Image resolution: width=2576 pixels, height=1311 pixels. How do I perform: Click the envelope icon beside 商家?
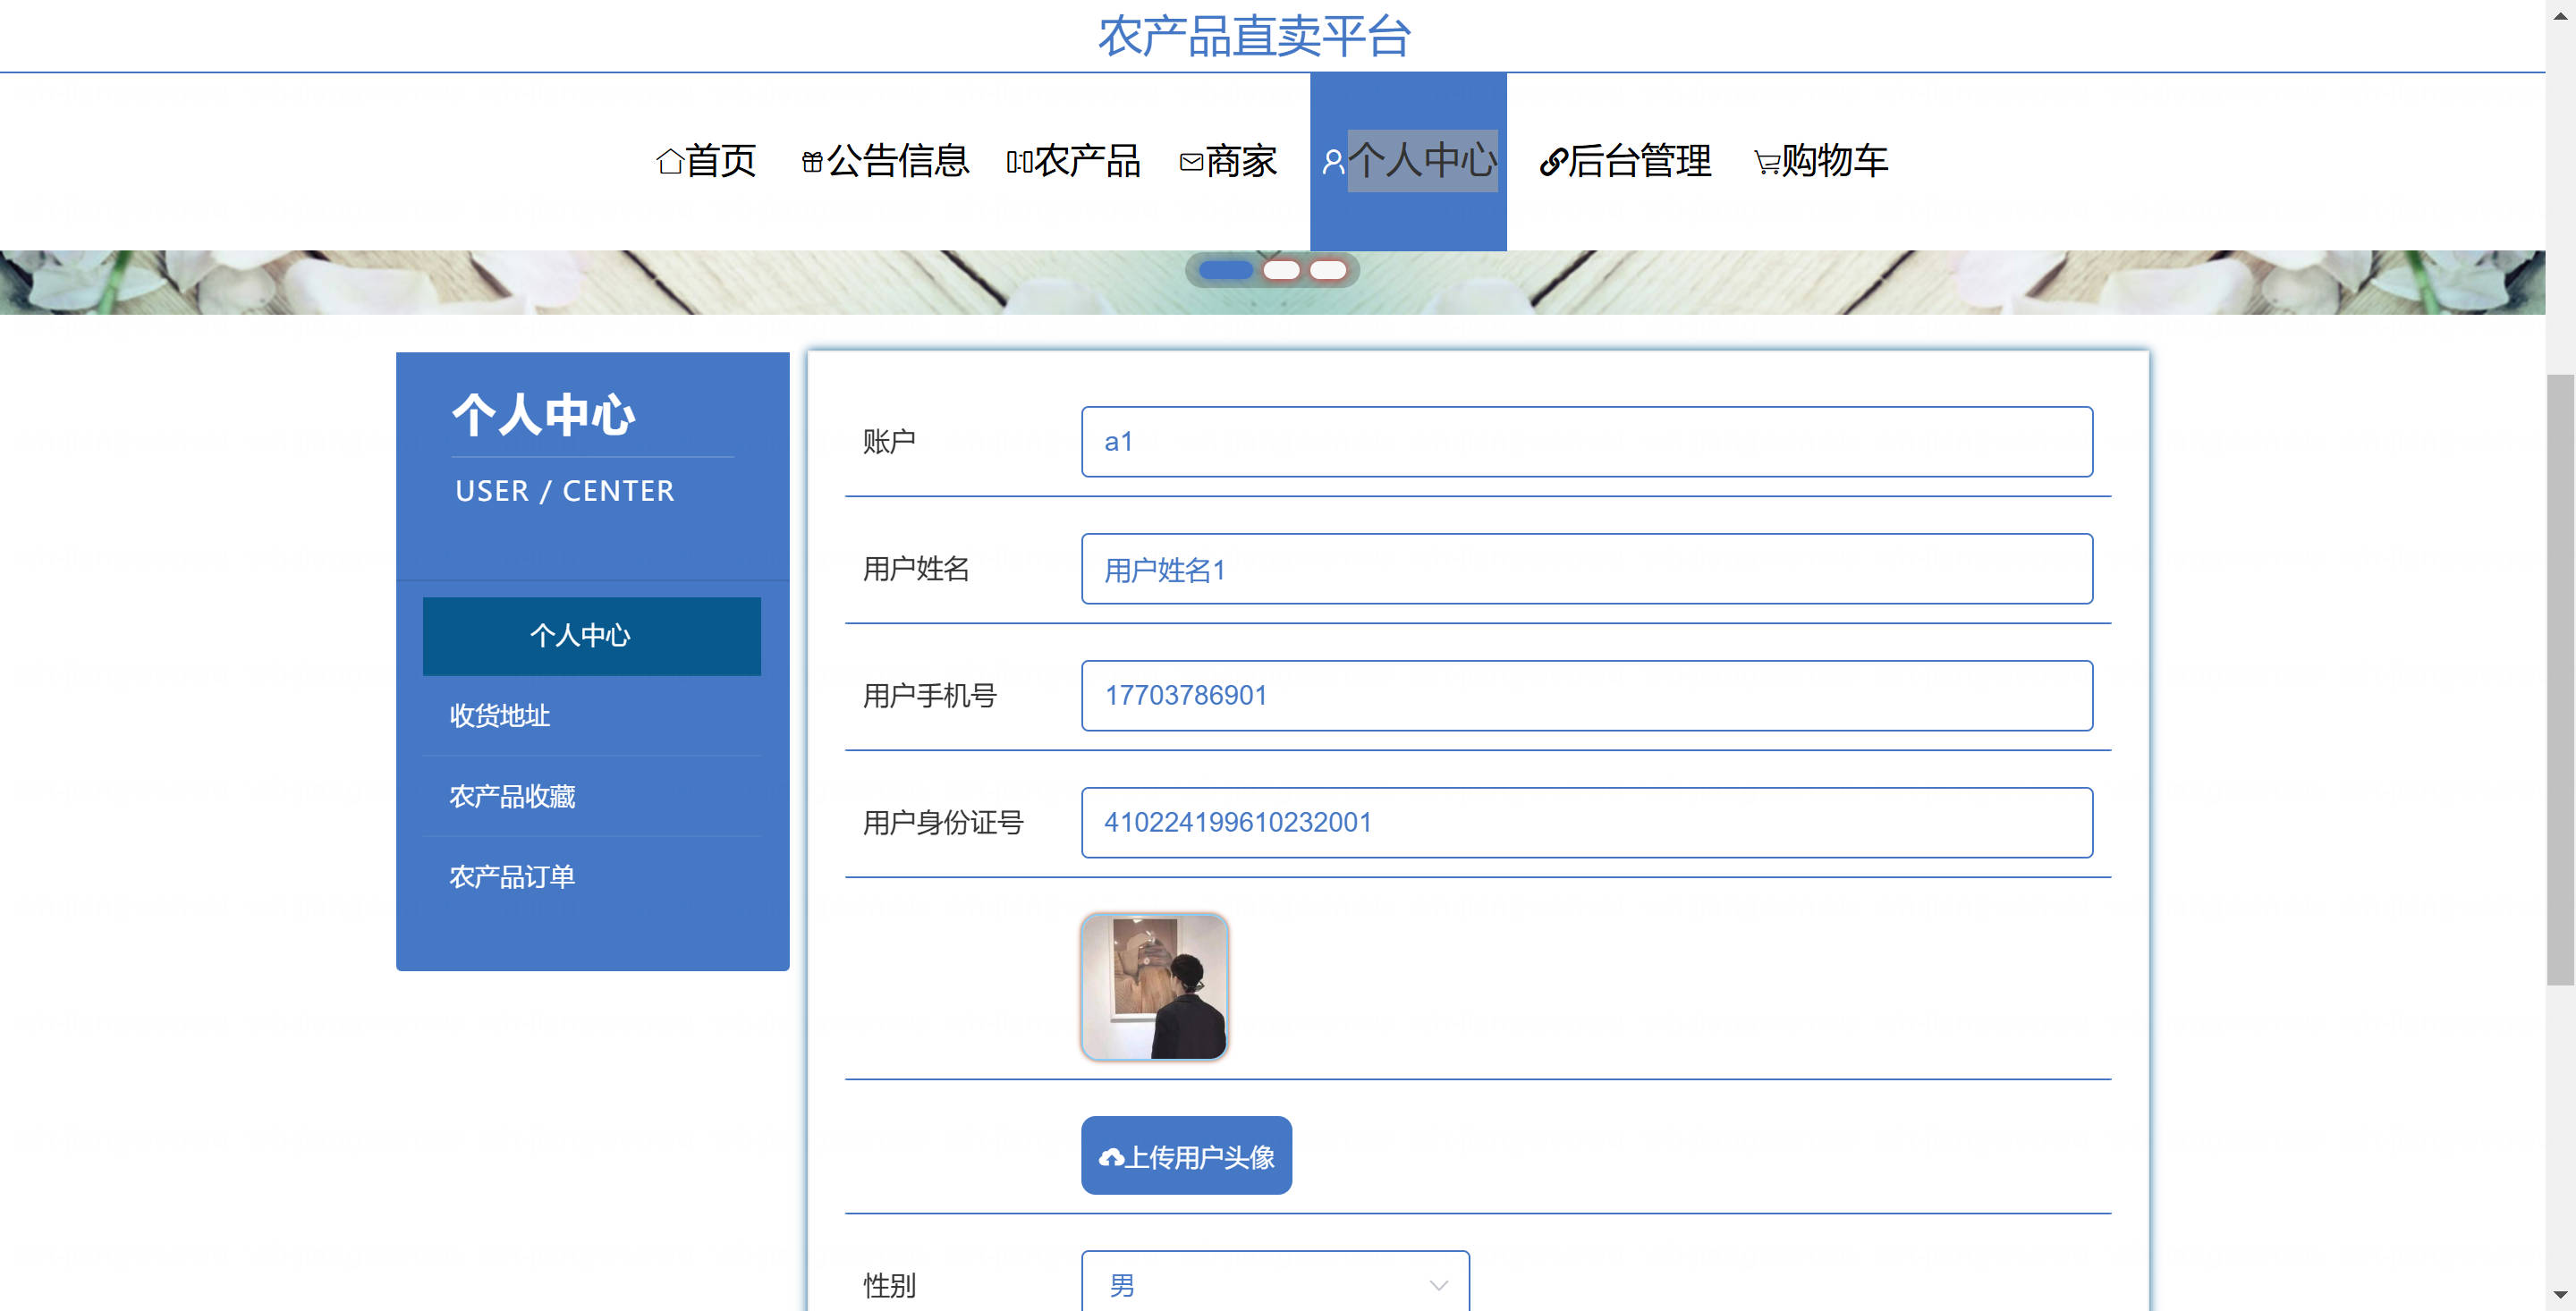[x=1191, y=161]
